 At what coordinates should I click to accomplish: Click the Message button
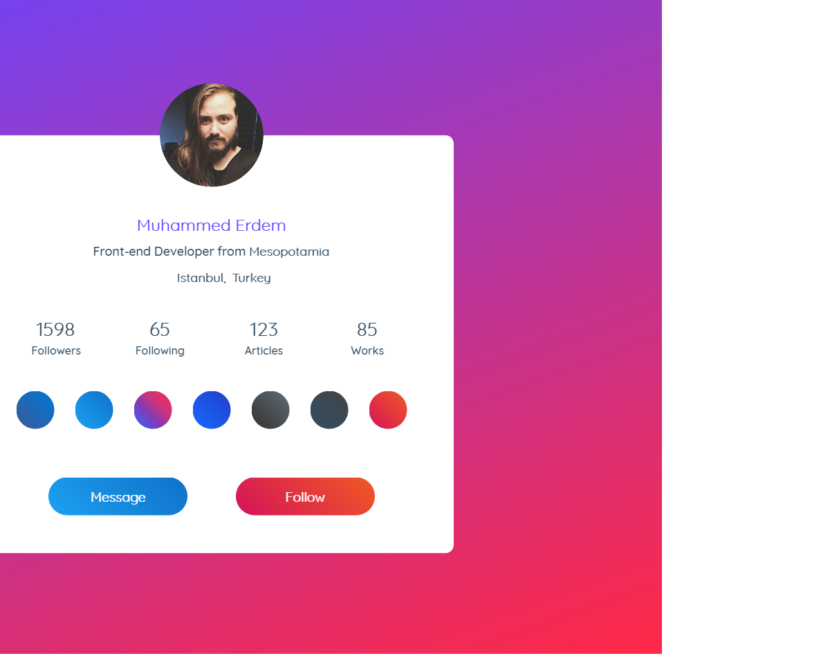tap(118, 497)
